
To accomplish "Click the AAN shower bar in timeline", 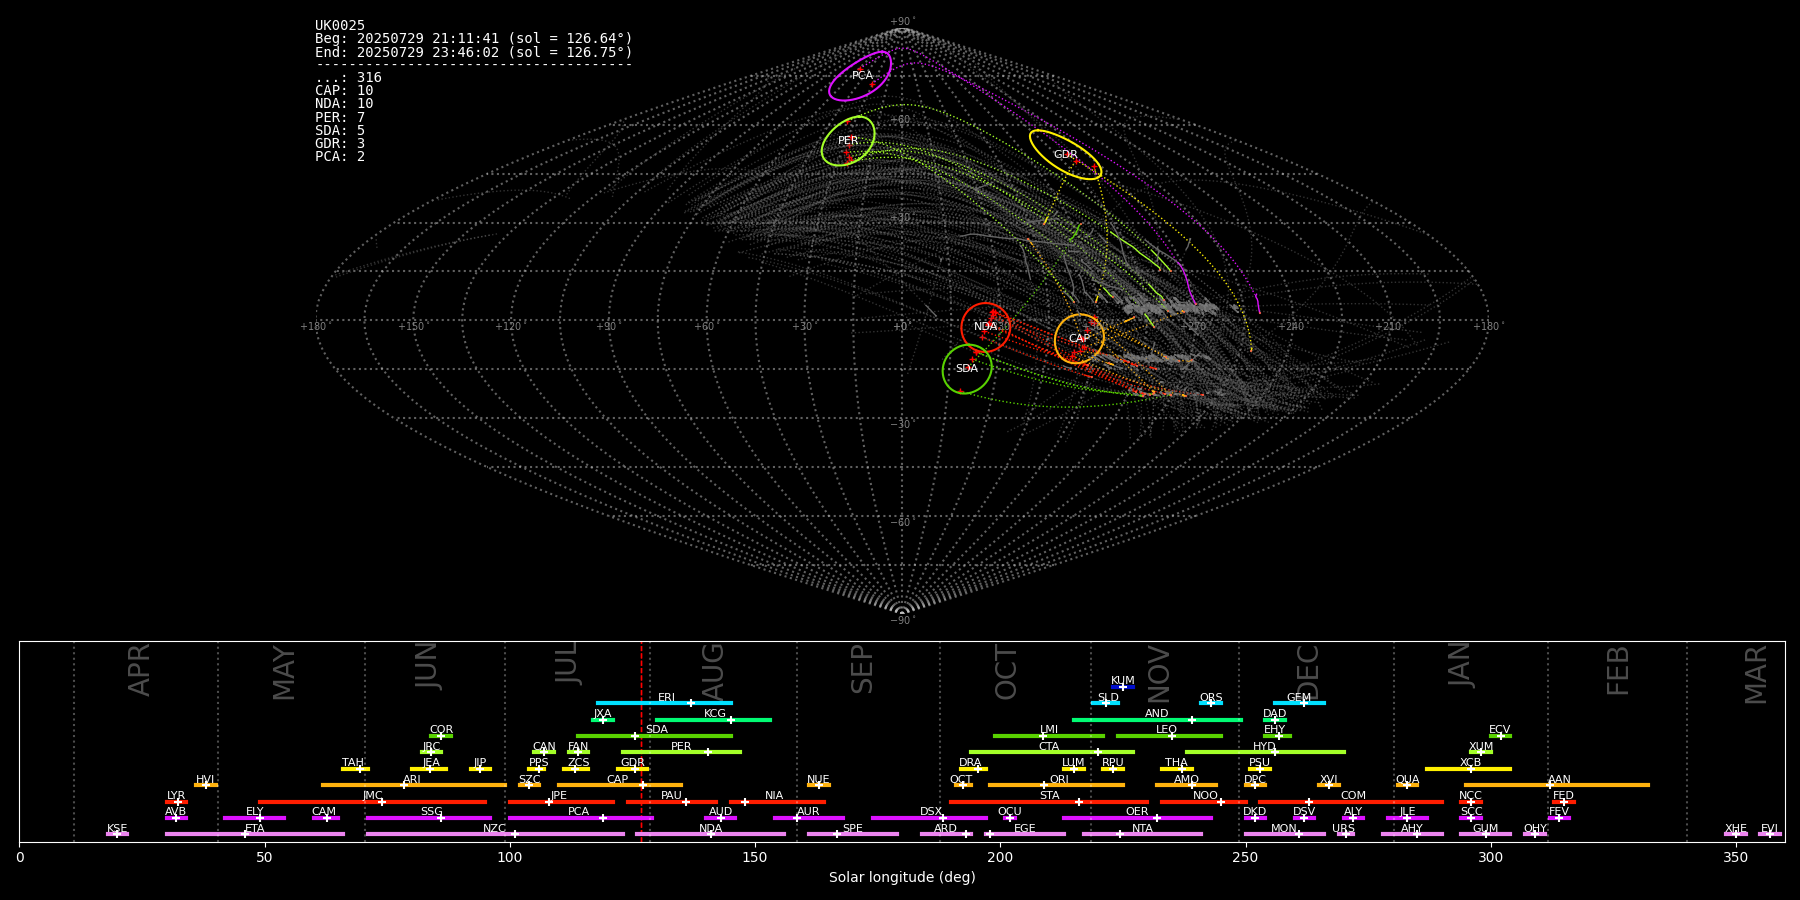I will (1557, 785).
